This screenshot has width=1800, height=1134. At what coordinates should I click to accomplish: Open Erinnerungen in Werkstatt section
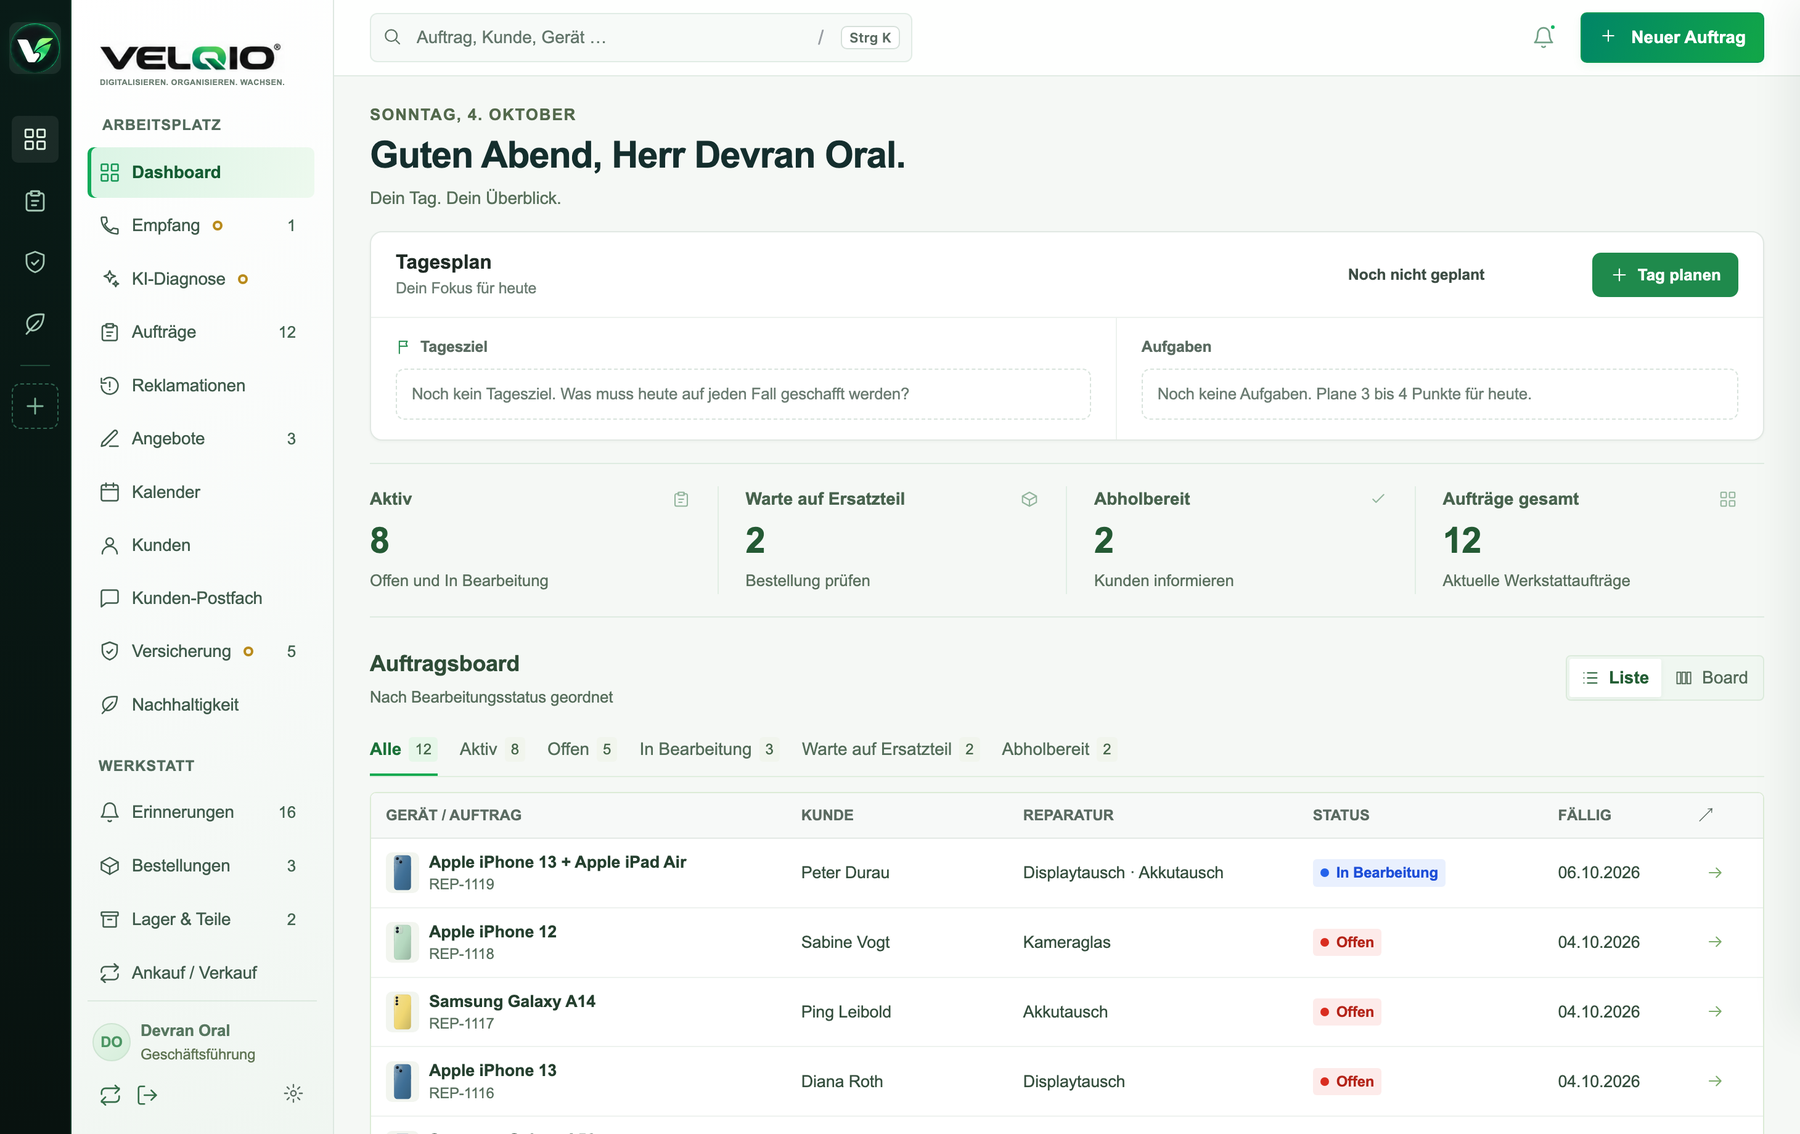[x=201, y=812]
